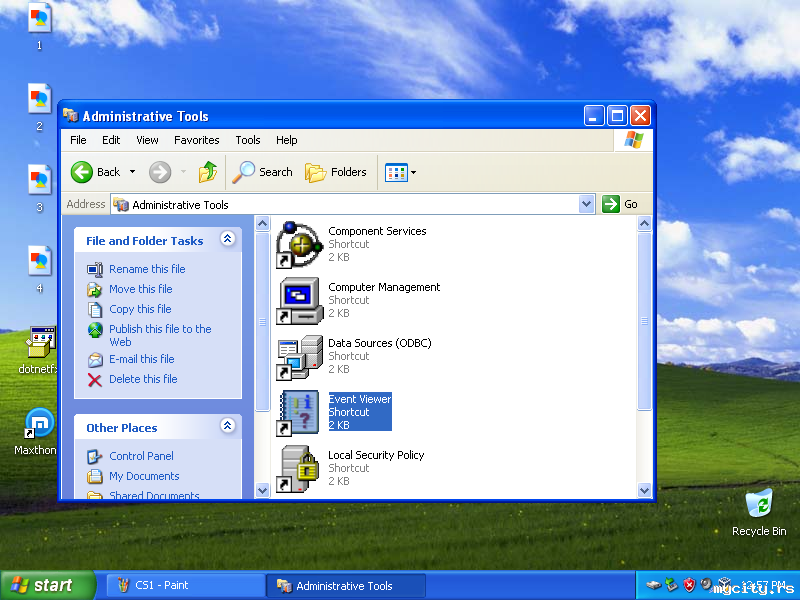Open the Favorites menu
The width and height of the screenshot is (800, 600).
coord(196,140)
